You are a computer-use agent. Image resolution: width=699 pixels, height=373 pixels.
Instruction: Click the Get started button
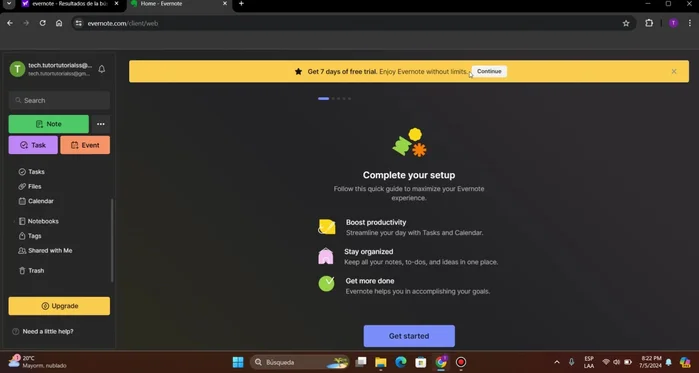(409, 336)
